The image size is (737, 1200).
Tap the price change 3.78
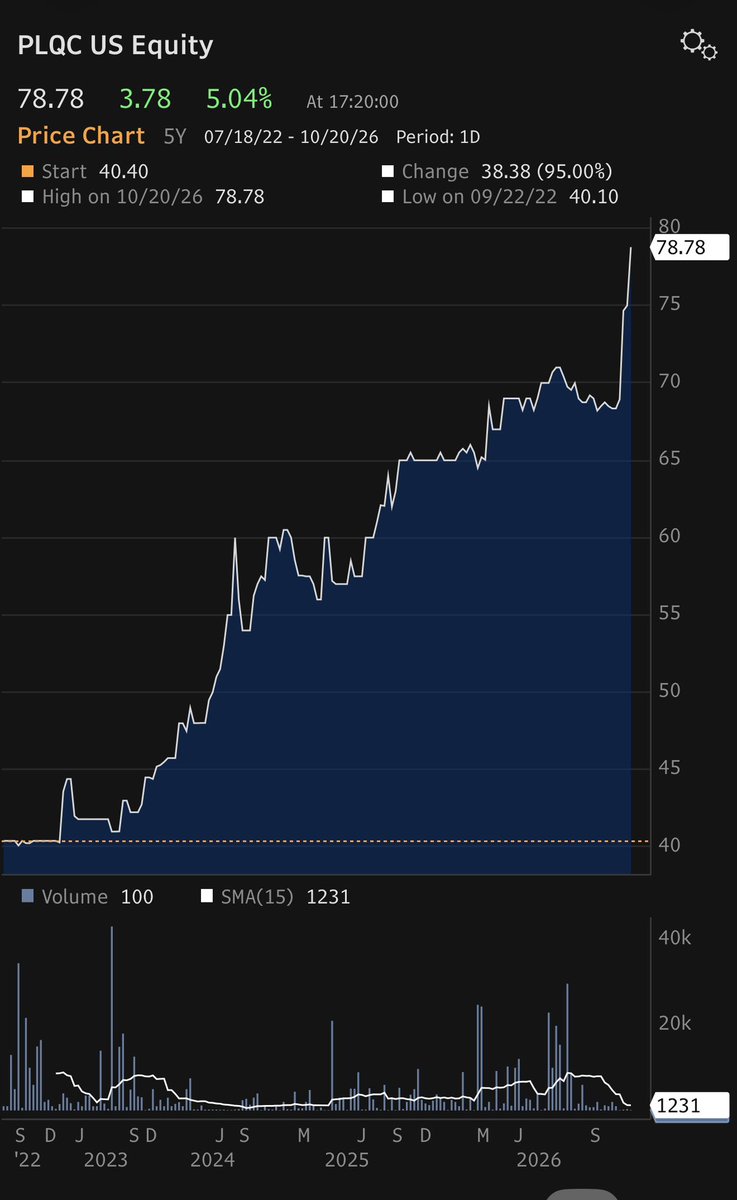click(x=146, y=99)
